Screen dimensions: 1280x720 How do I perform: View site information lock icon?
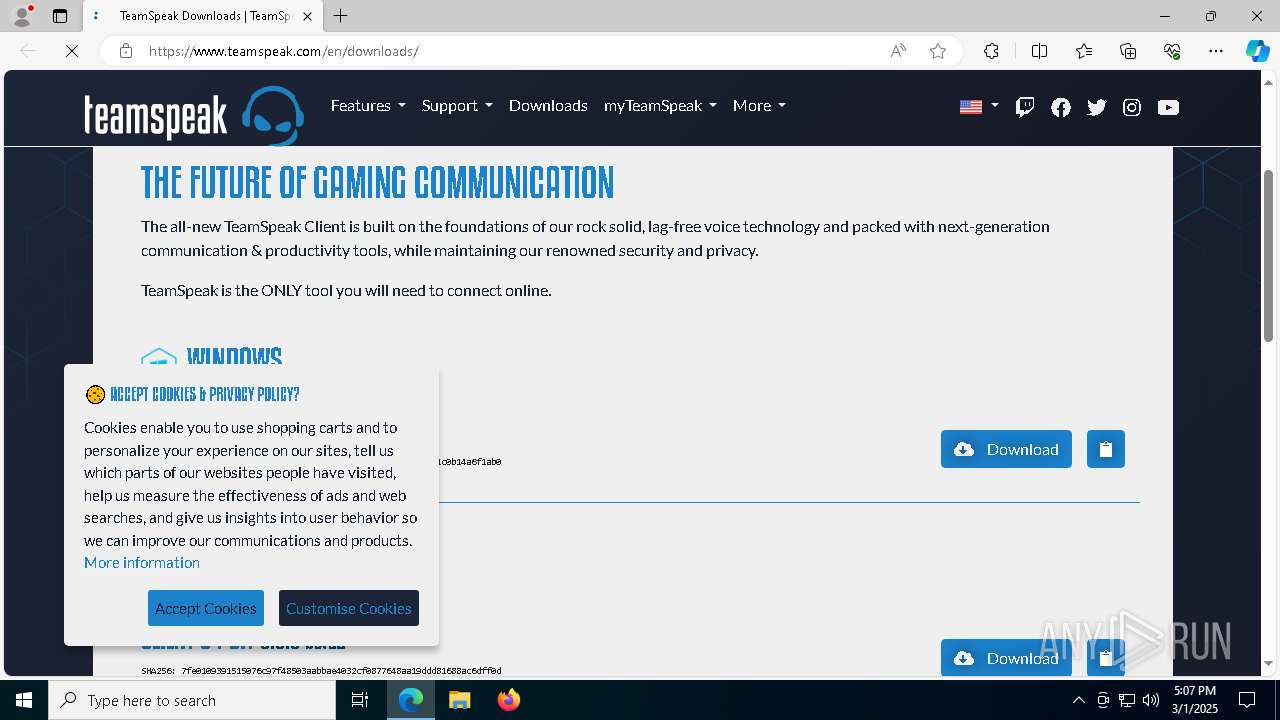tap(126, 51)
